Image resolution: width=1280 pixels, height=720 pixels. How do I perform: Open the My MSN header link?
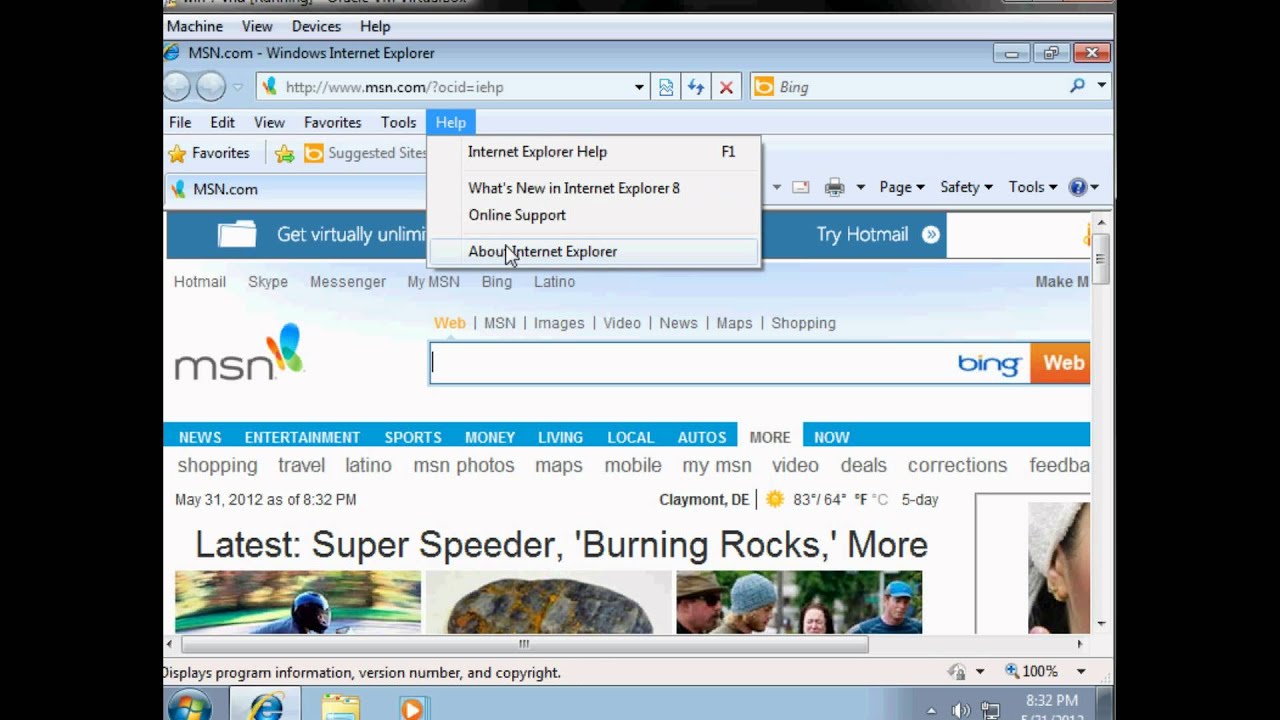point(433,282)
